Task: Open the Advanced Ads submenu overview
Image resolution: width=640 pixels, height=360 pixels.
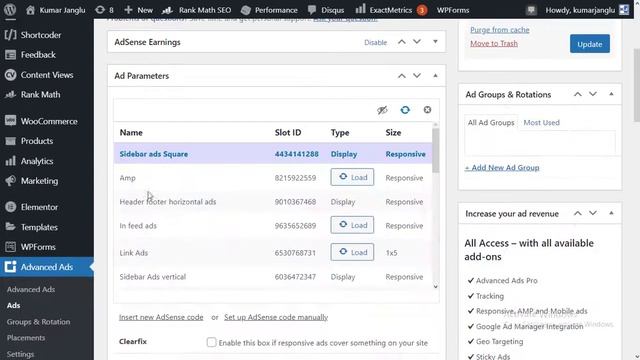Action: click(x=31, y=289)
